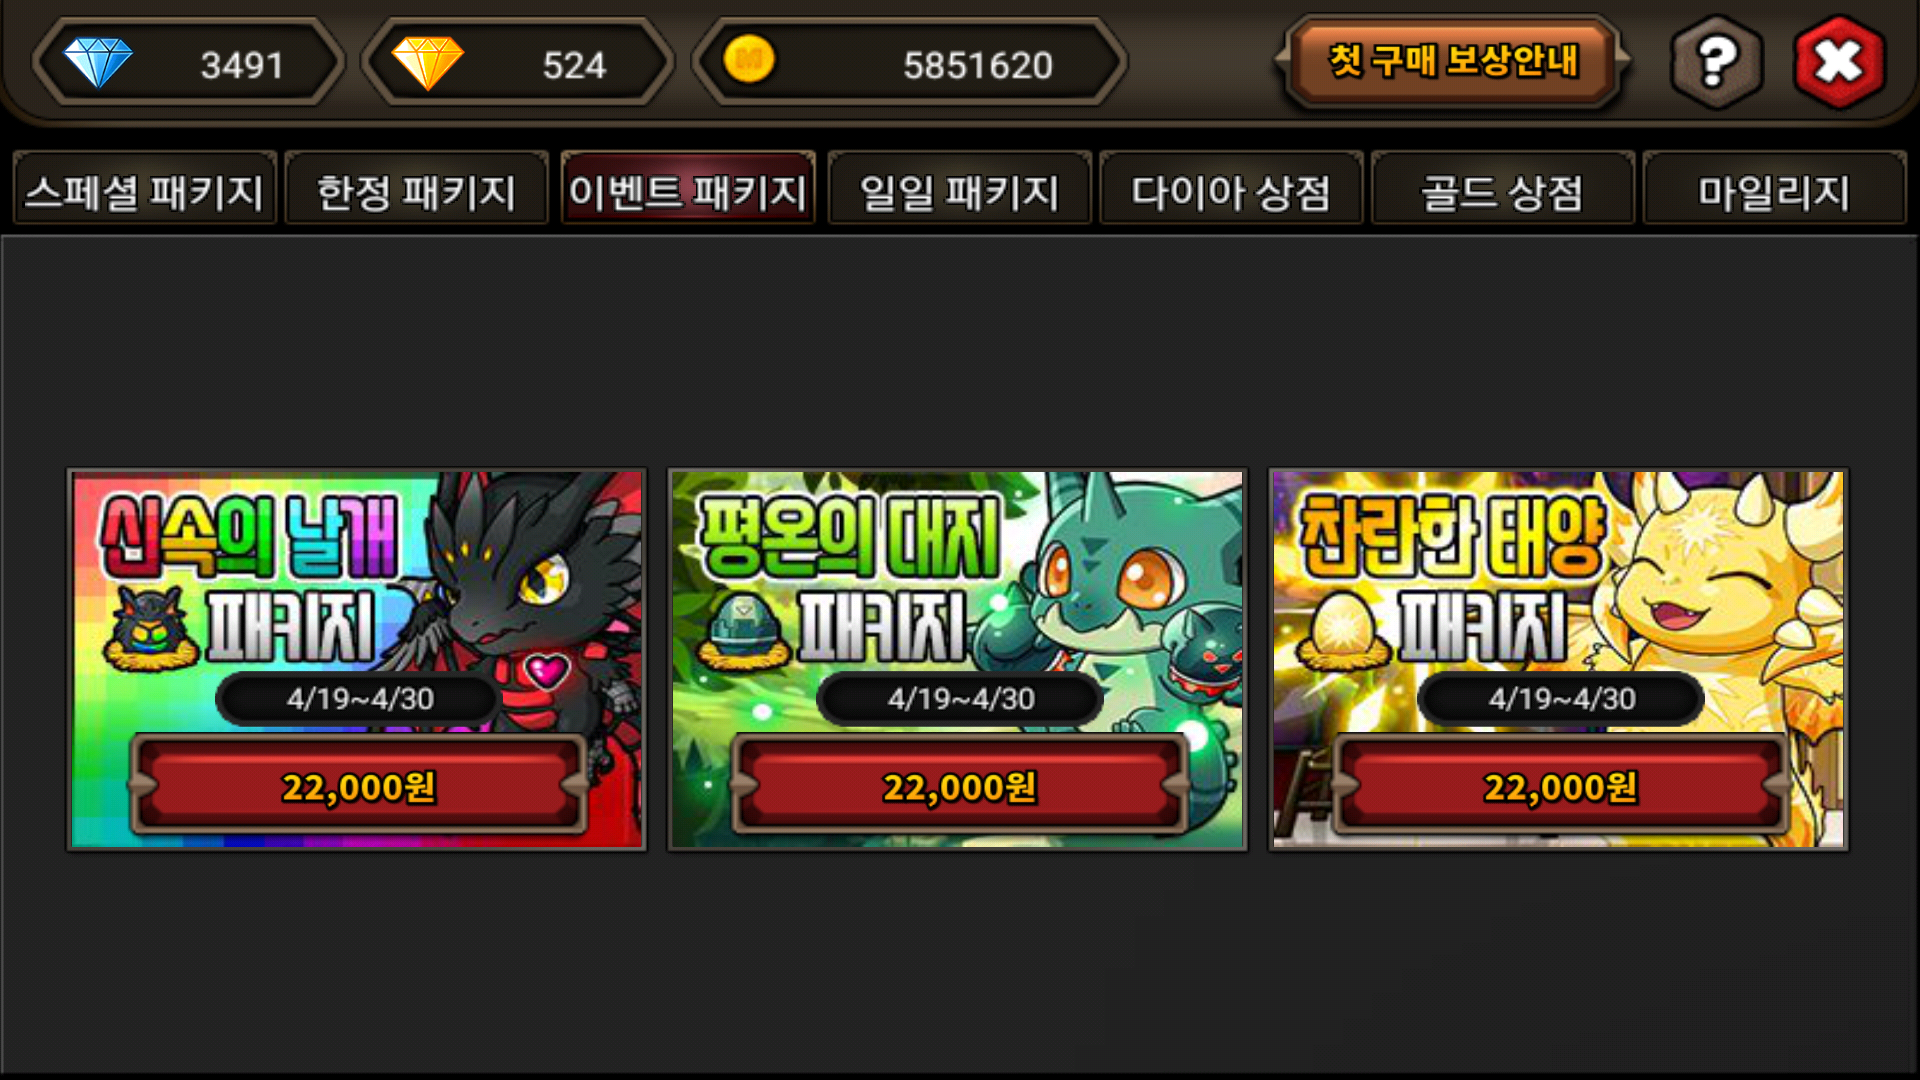This screenshot has width=1920, height=1080.
Task: Buy 평온의 대지 패키지 for 22,000원
Action: point(959,786)
